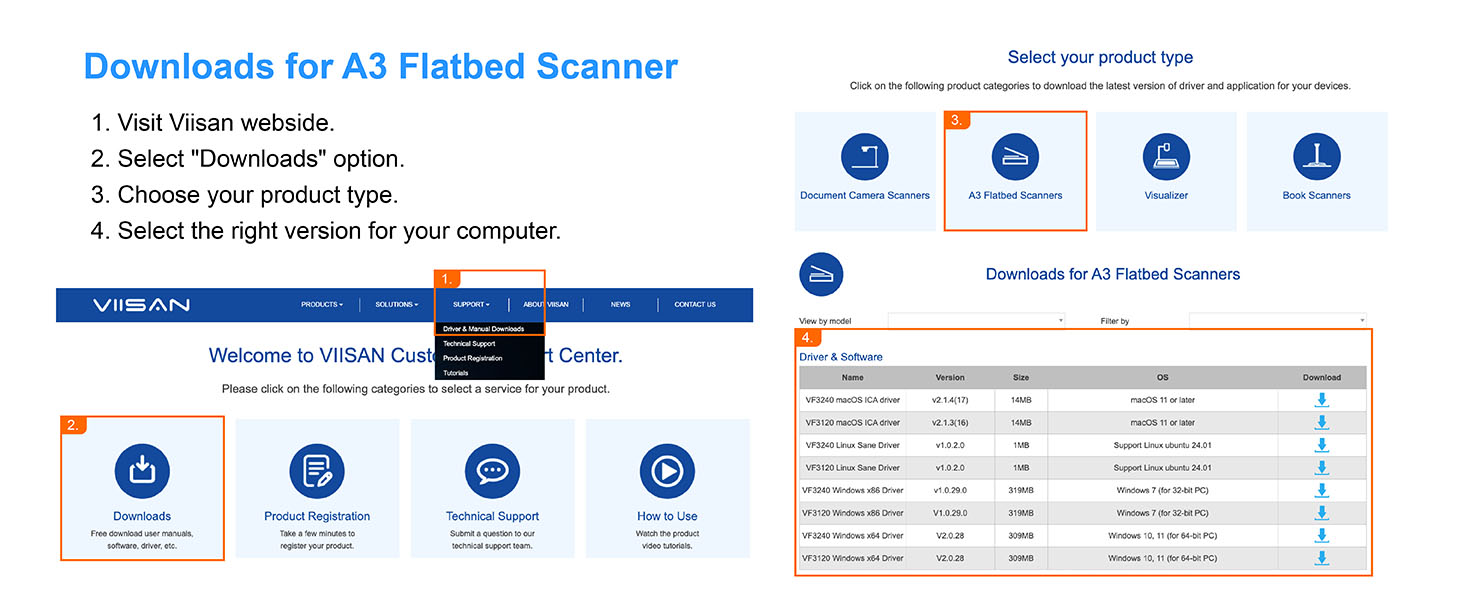Select the VF3240 Linux Sane Driver name cell

point(852,445)
